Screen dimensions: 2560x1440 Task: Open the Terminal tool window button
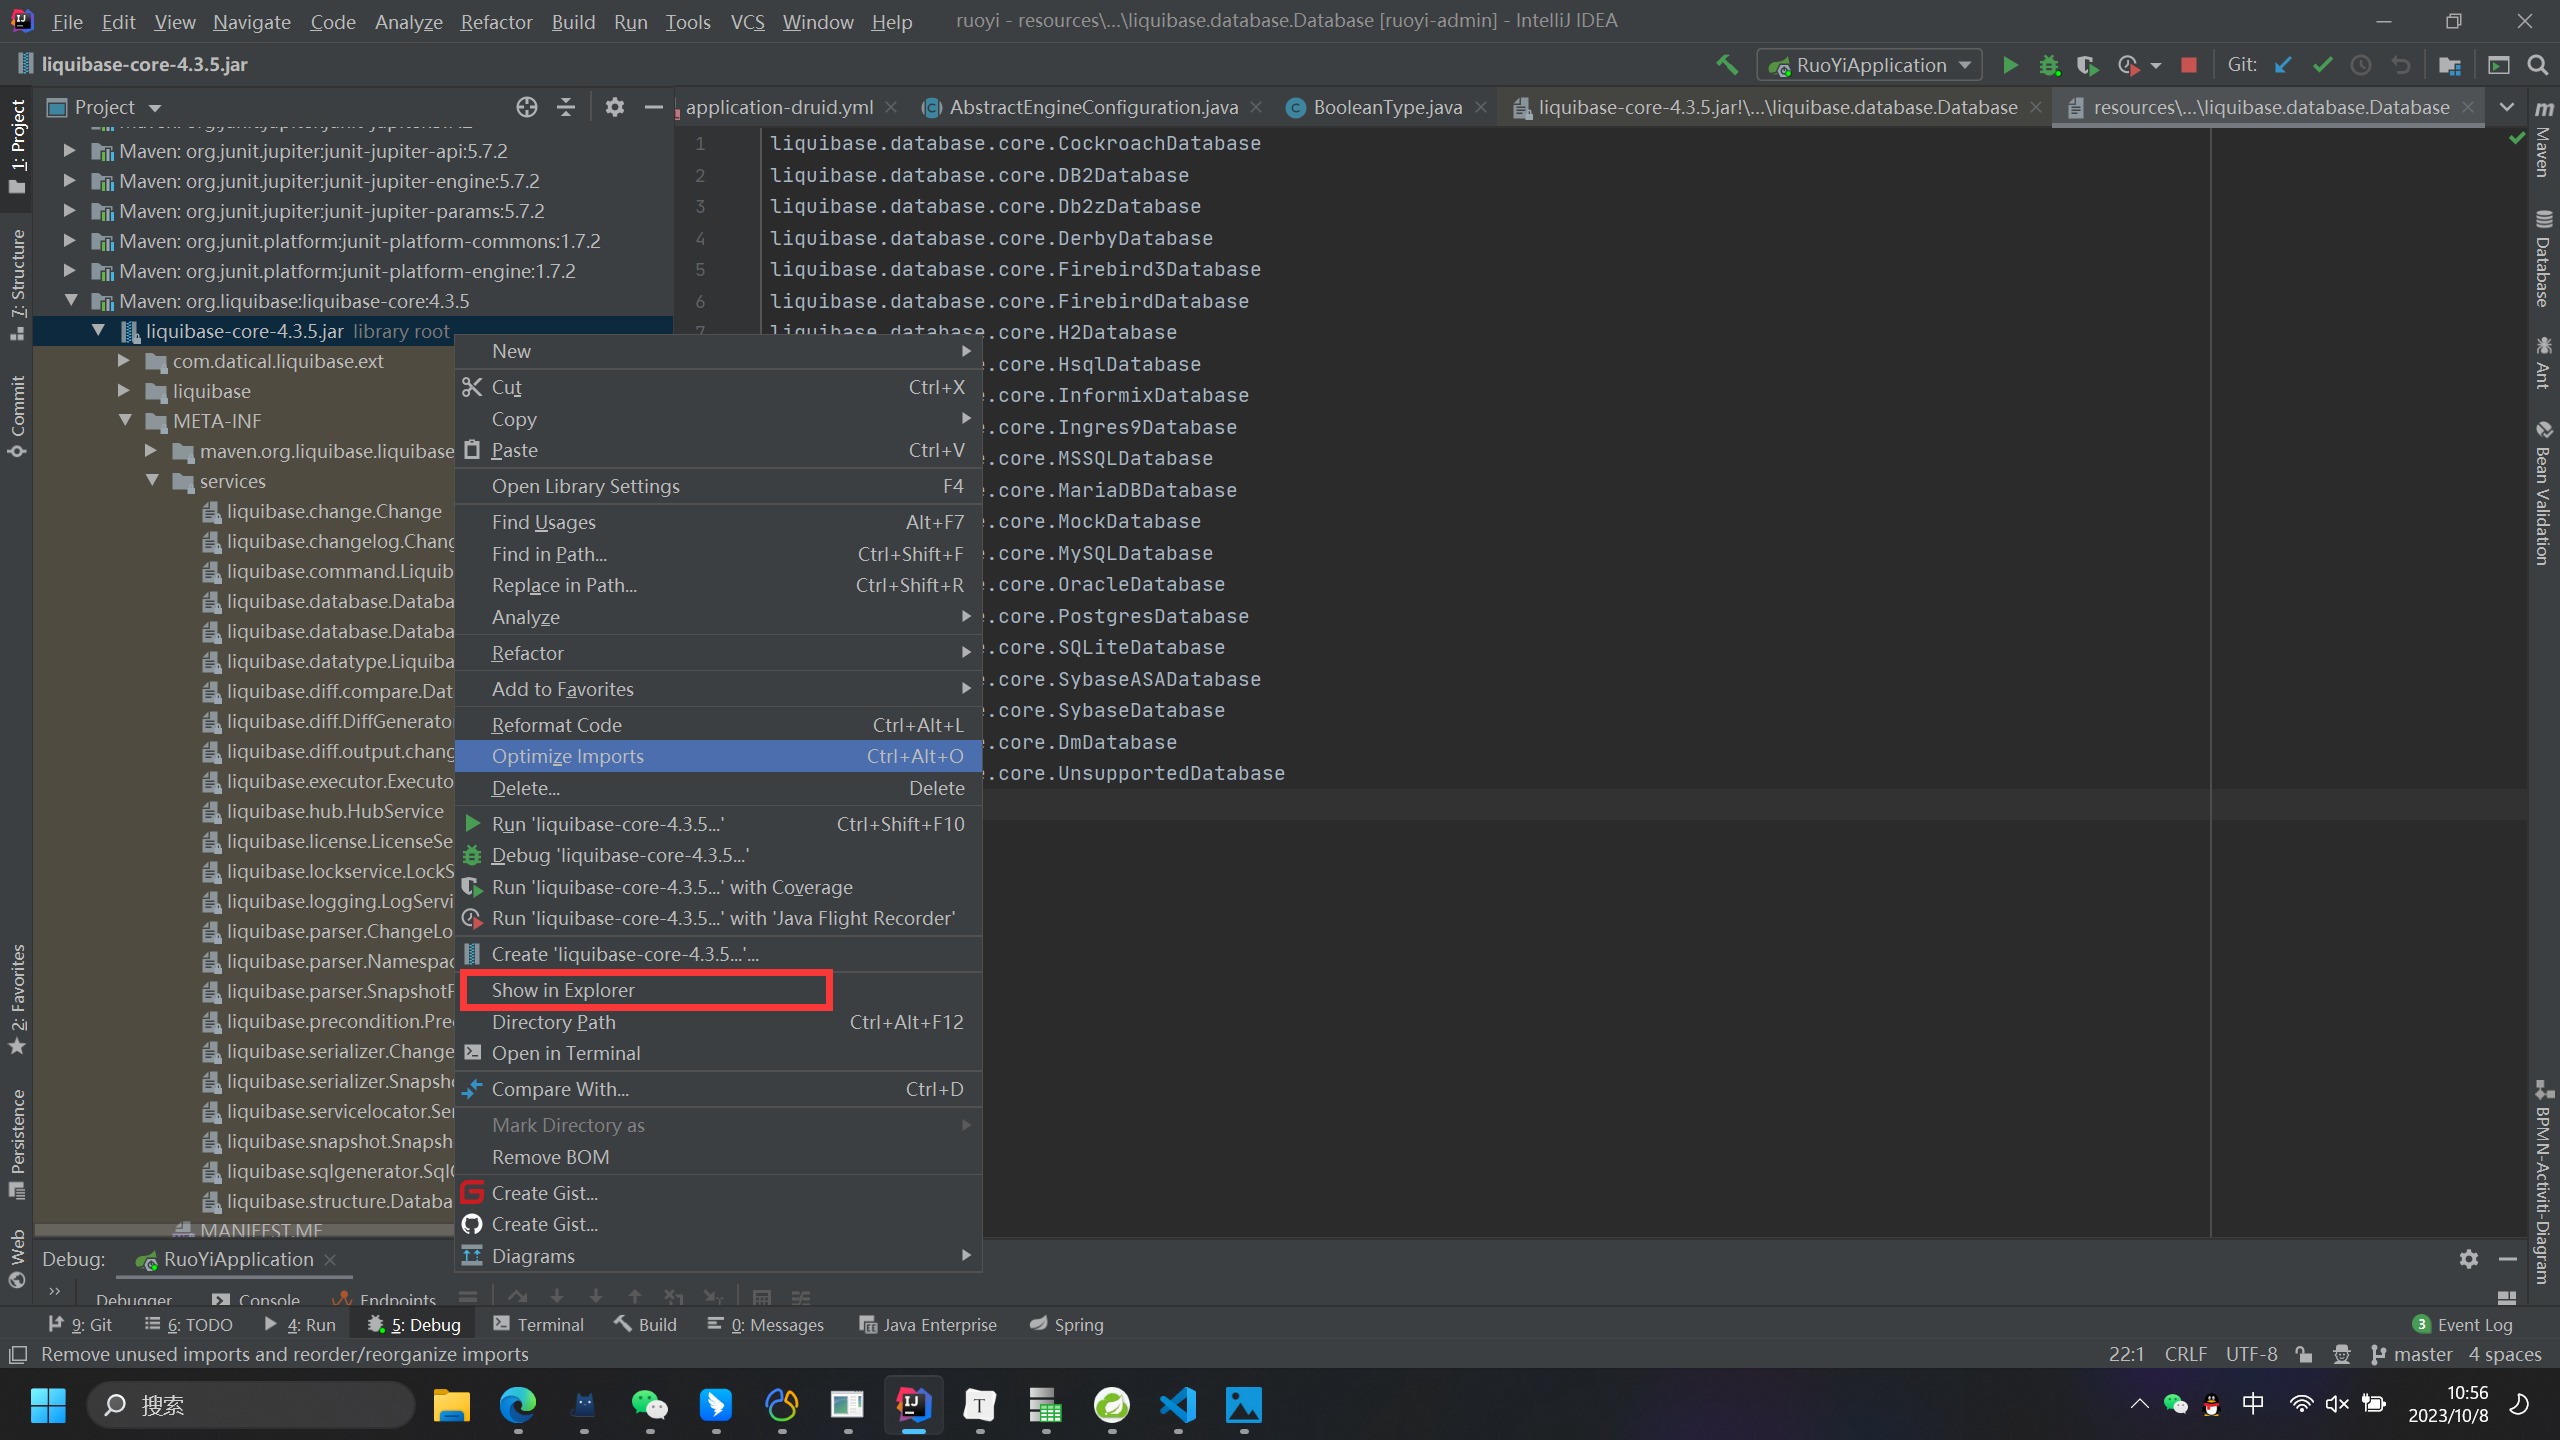point(538,1324)
